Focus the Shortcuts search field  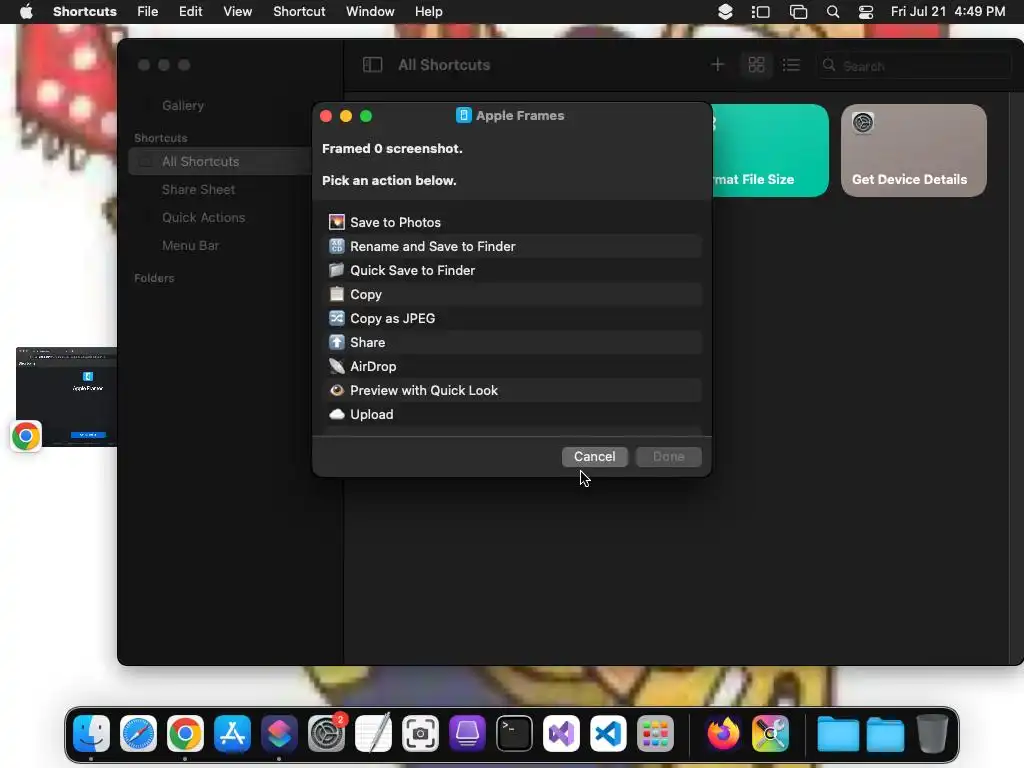click(913, 65)
